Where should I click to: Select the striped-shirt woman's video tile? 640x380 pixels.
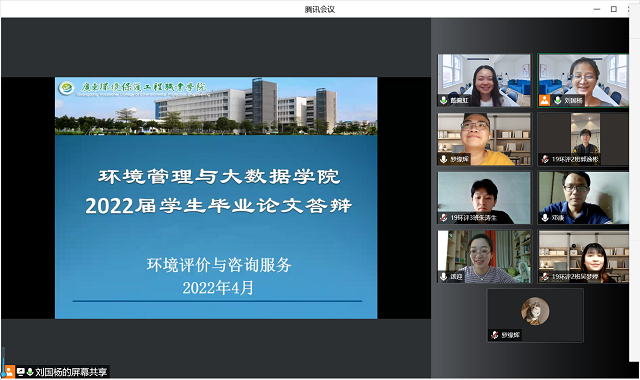484,257
